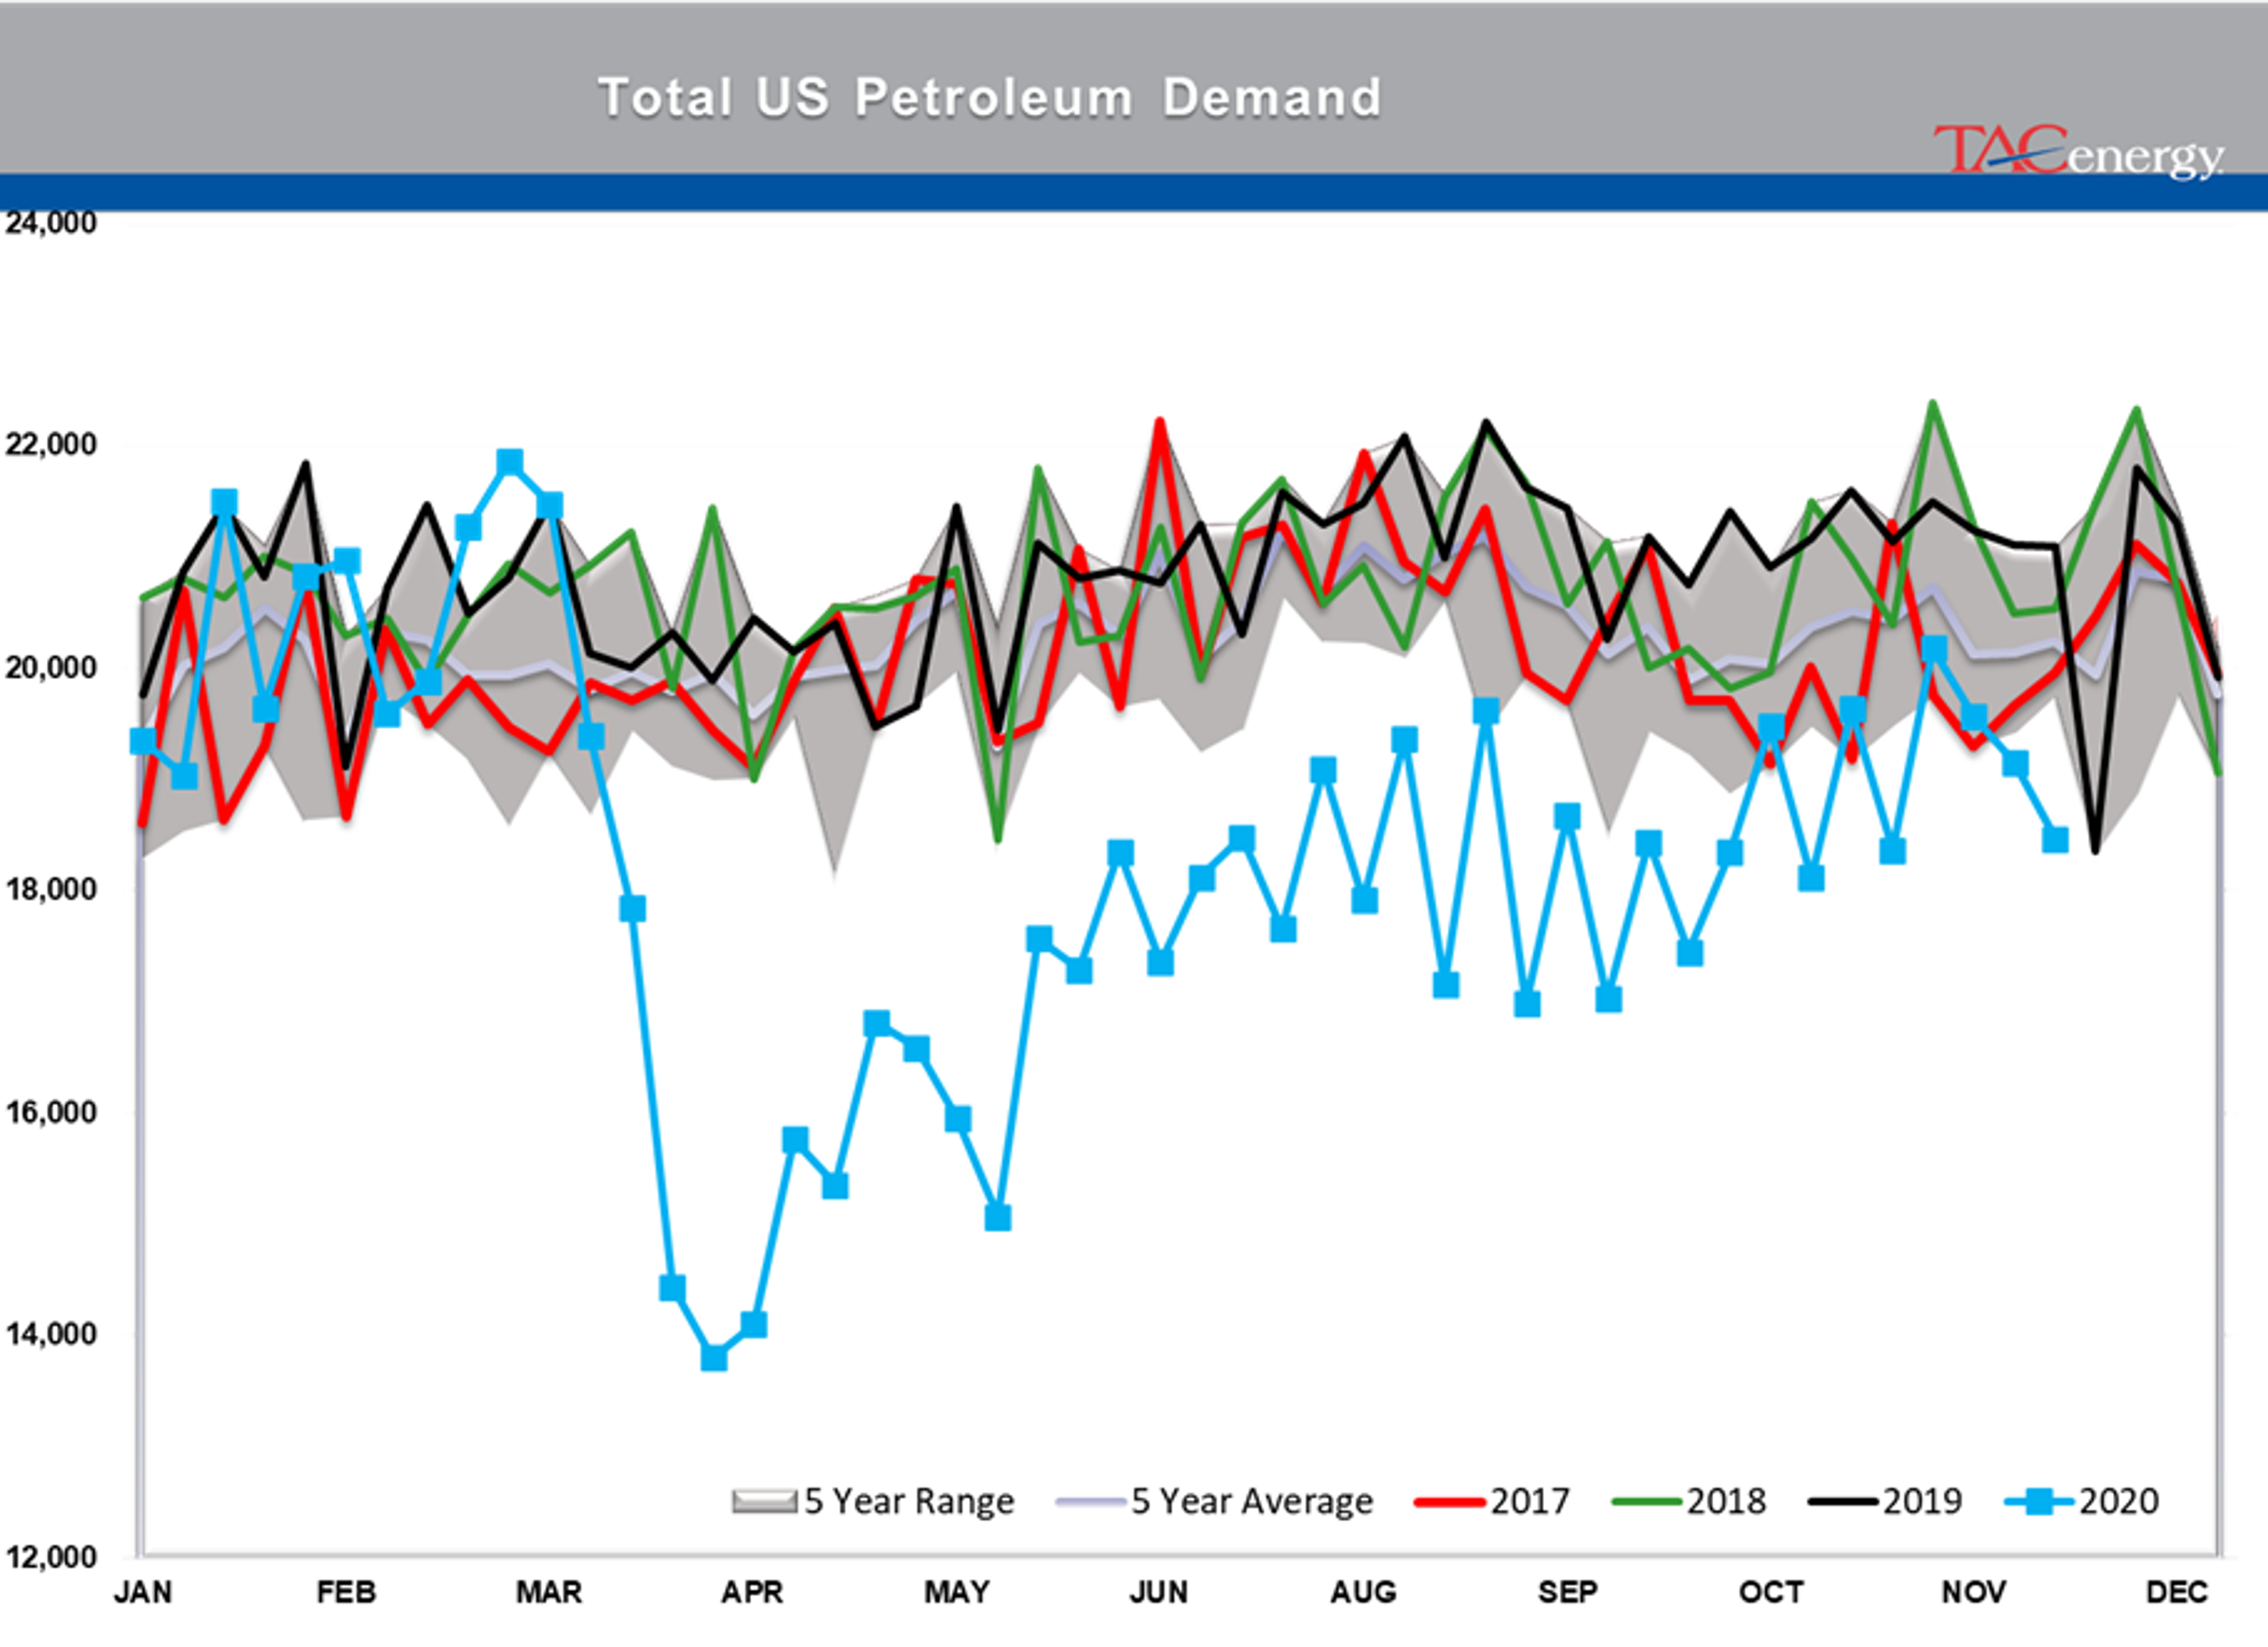Click the NOV x-axis label
Screen dimensions: 2268x1647
pyautogui.click(x=1974, y=1592)
